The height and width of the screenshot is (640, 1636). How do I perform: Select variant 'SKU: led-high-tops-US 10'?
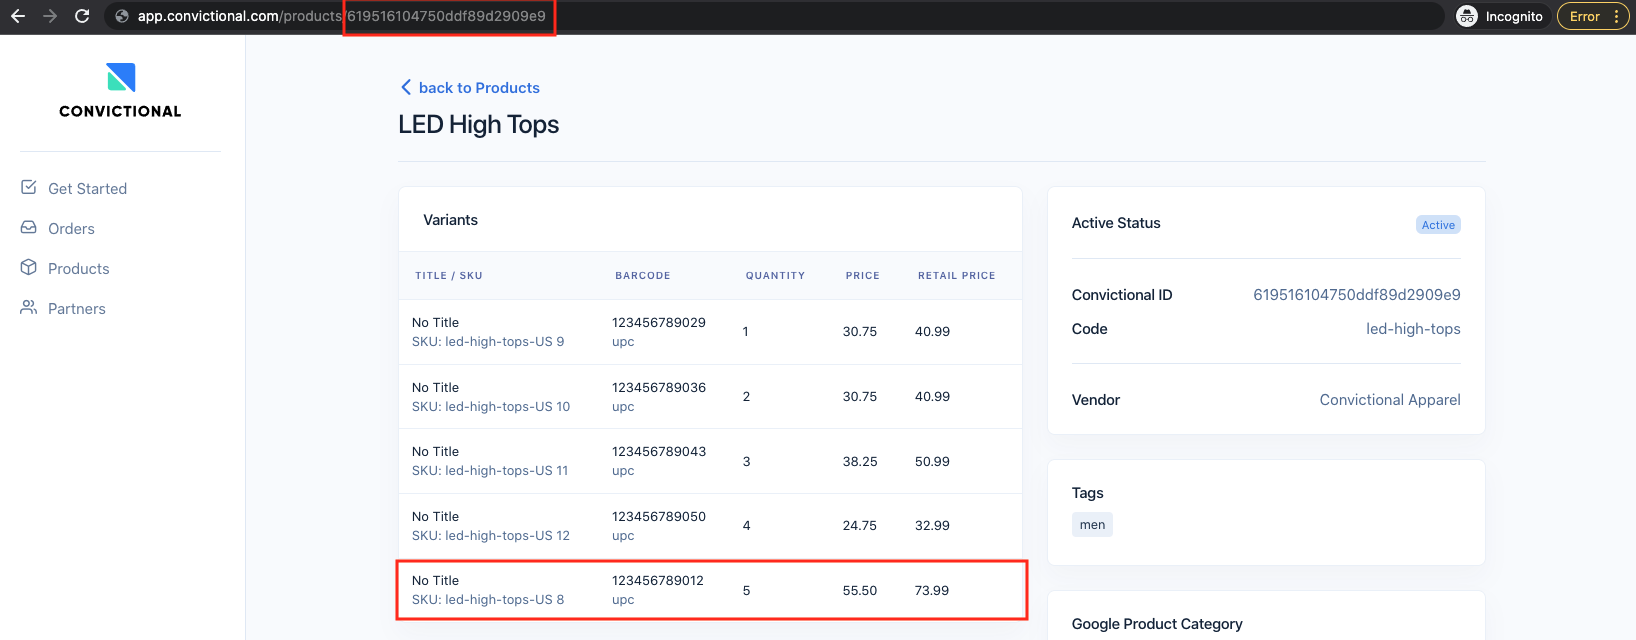click(491, 407)
